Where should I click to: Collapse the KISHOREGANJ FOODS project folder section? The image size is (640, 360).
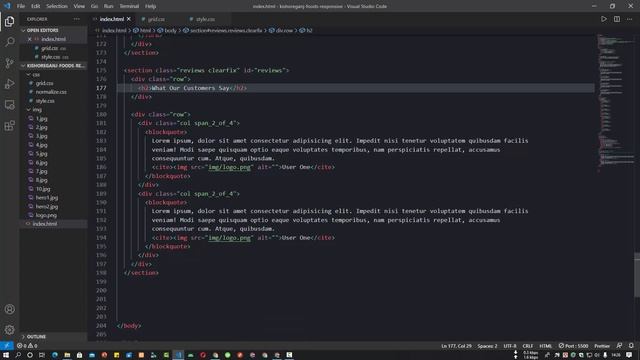[53, 65]
